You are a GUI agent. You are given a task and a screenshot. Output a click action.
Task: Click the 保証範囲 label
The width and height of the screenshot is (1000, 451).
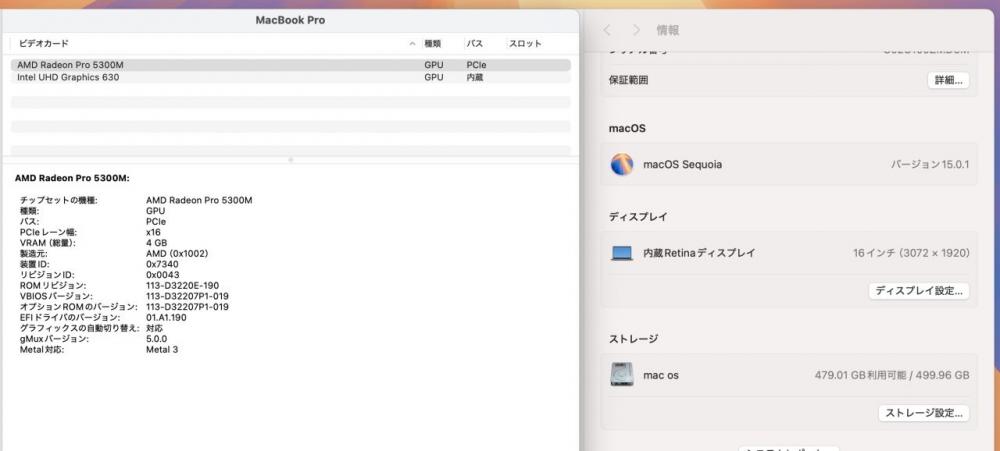629,80
